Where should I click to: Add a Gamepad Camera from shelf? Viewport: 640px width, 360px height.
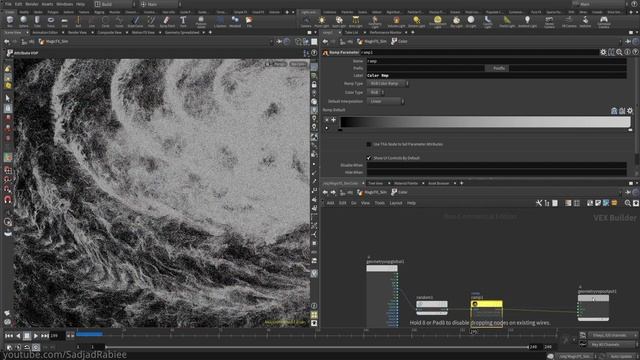(x=604, y=21)
